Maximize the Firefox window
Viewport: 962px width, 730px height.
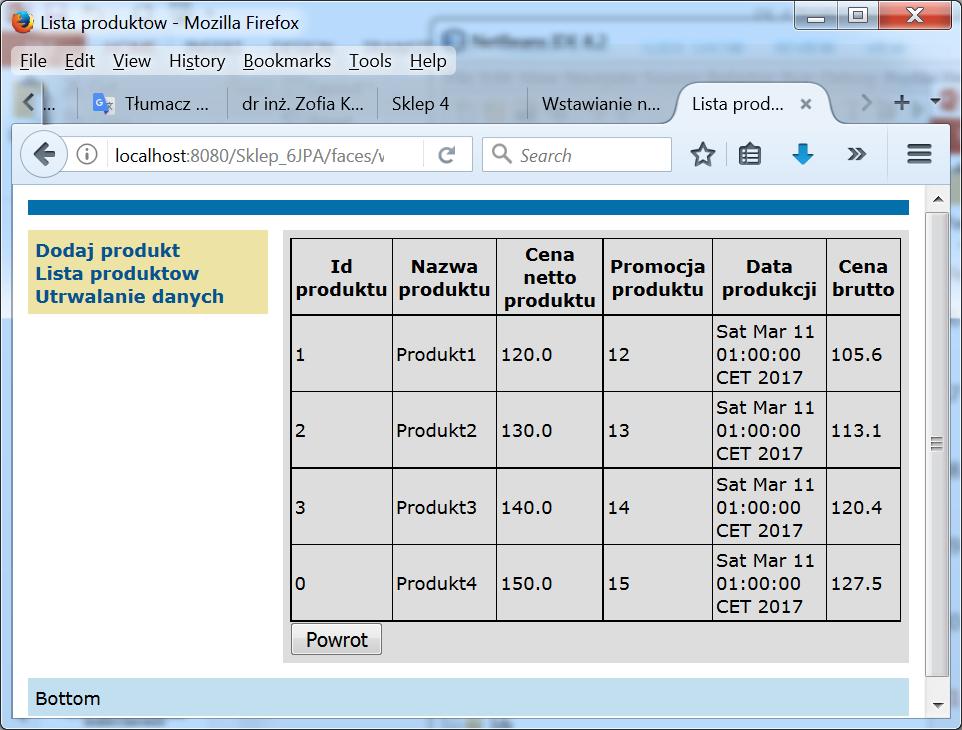tap(857, 15)
